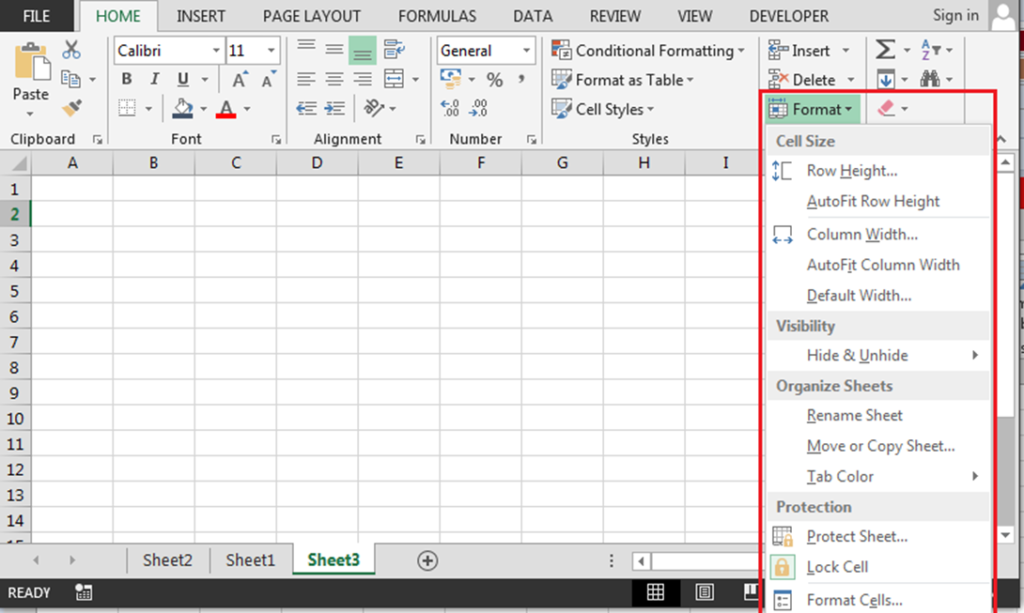
Task: Click the Format Painter brush icon
Action: (x=72, y=106)
